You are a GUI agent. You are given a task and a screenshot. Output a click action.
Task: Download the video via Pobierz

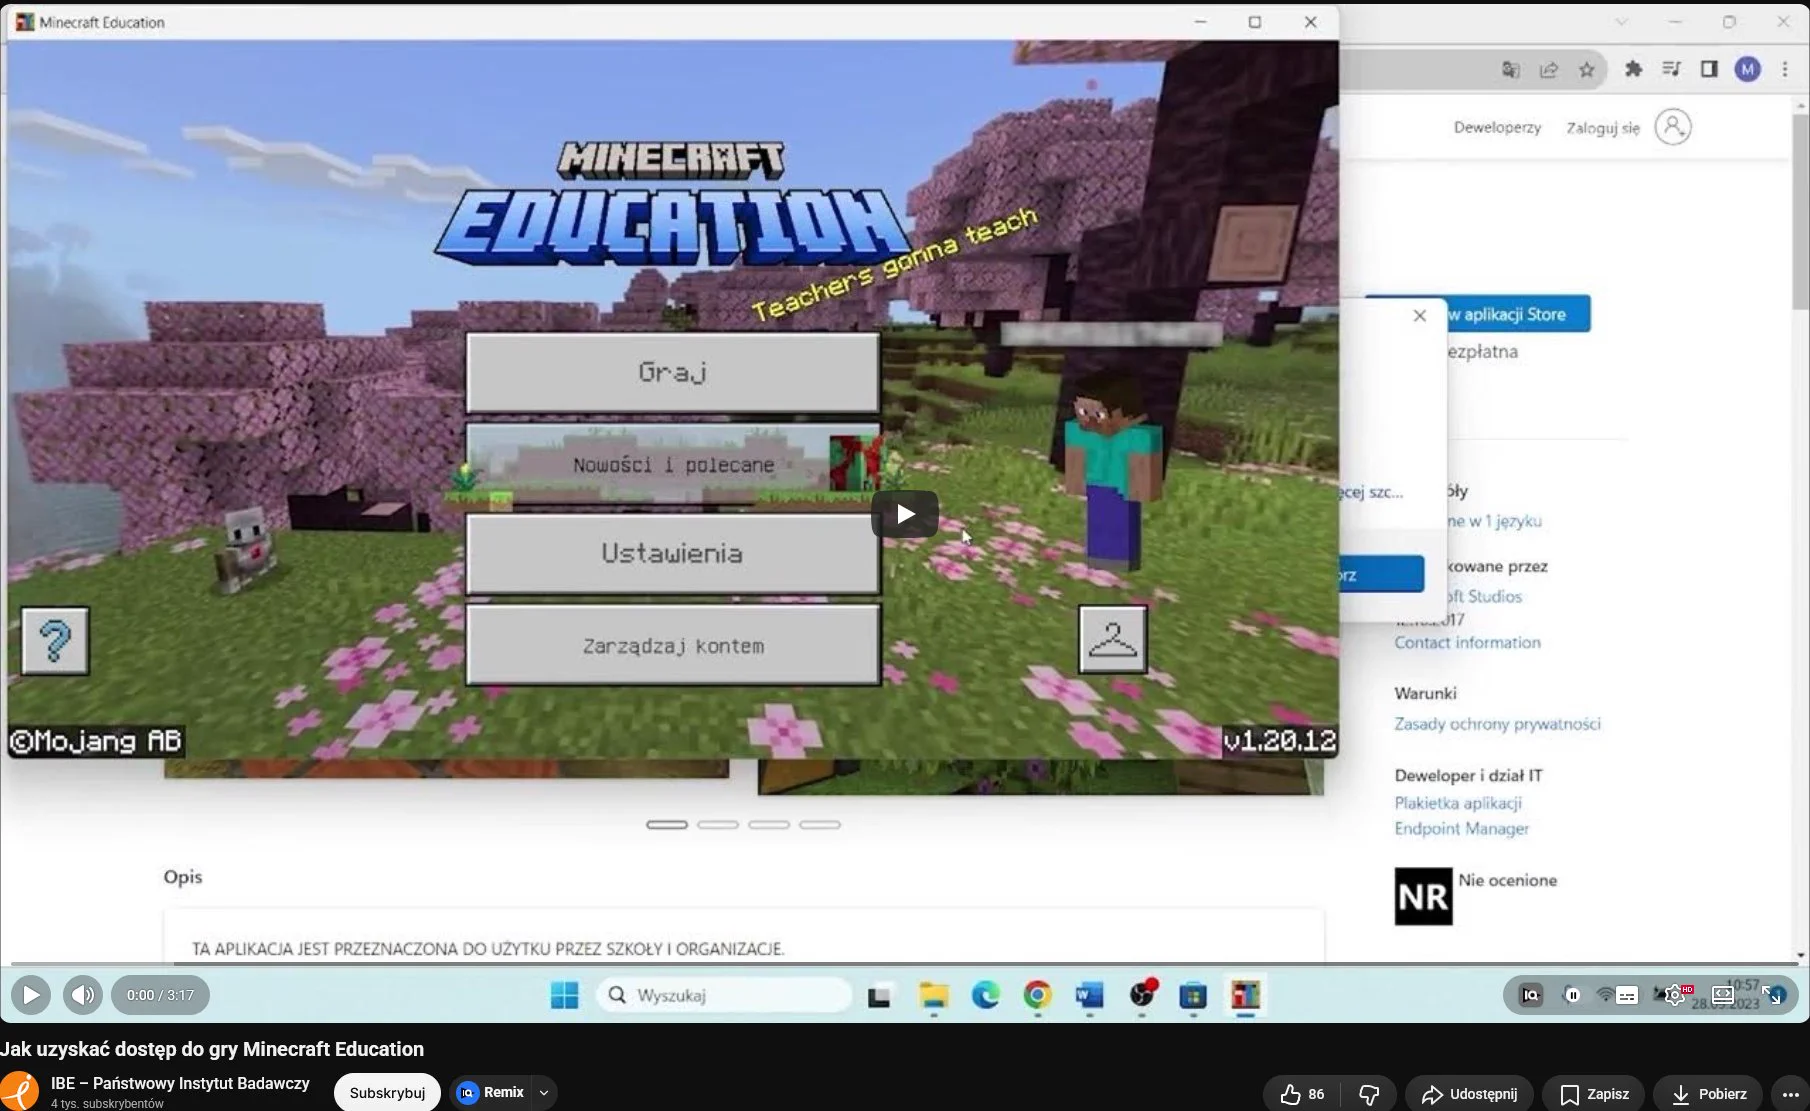[1708, 1094]
